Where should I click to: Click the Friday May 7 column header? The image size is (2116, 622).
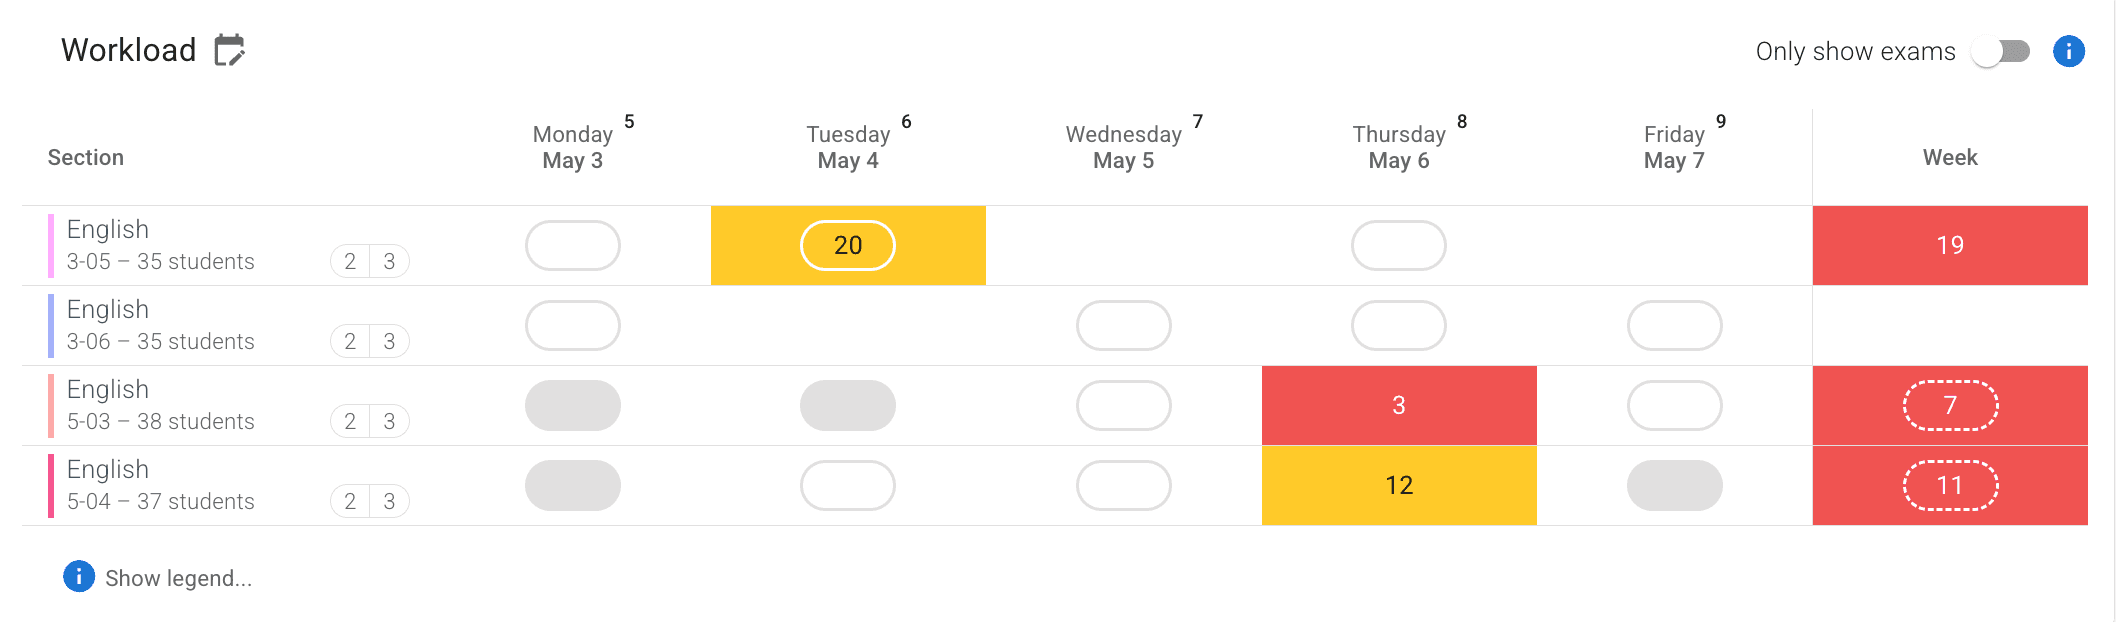[x=1674, y=147]
